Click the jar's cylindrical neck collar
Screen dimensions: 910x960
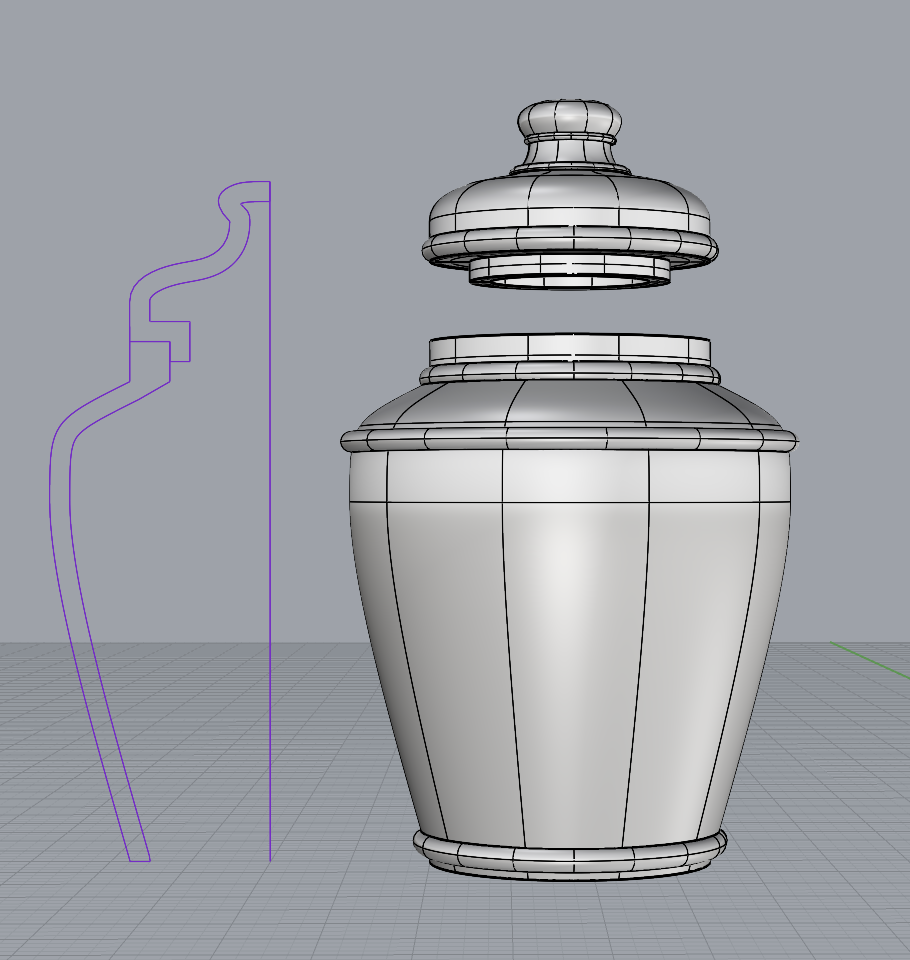(570, 348)
